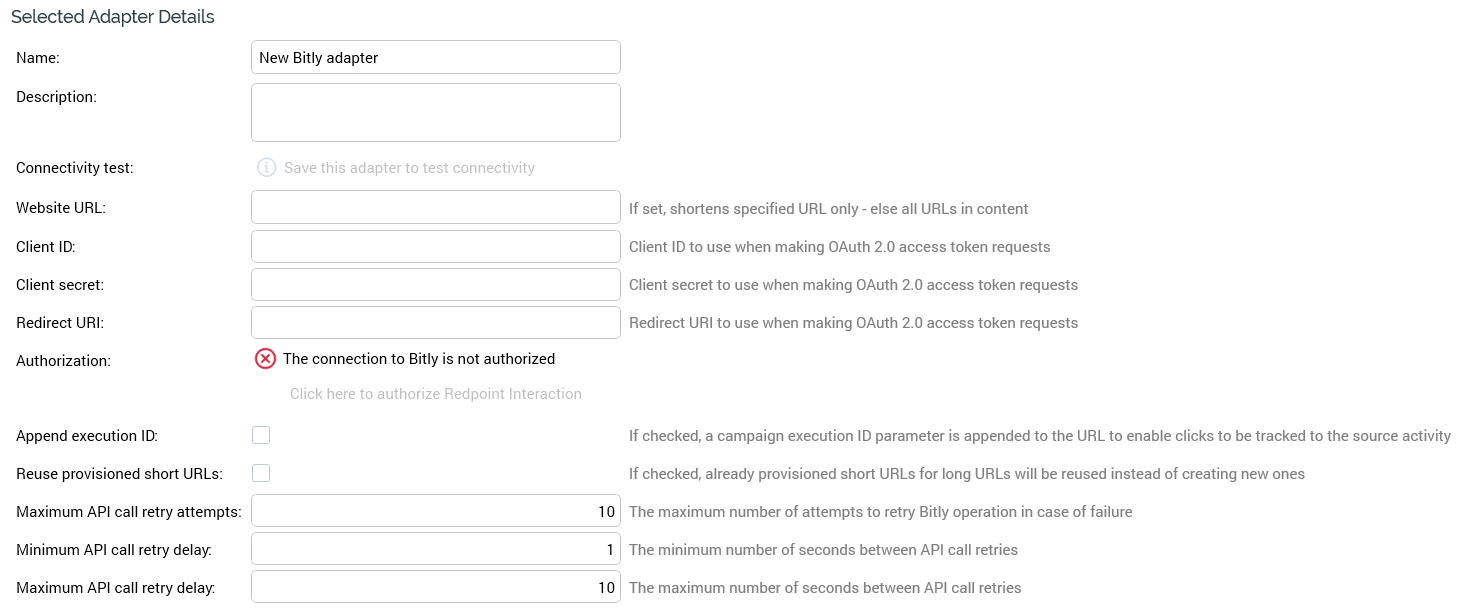Screen dimensions: 1474x613
Task: Click here to authorize Redpoint Interaction link
Action: click(x=435, y=394)
